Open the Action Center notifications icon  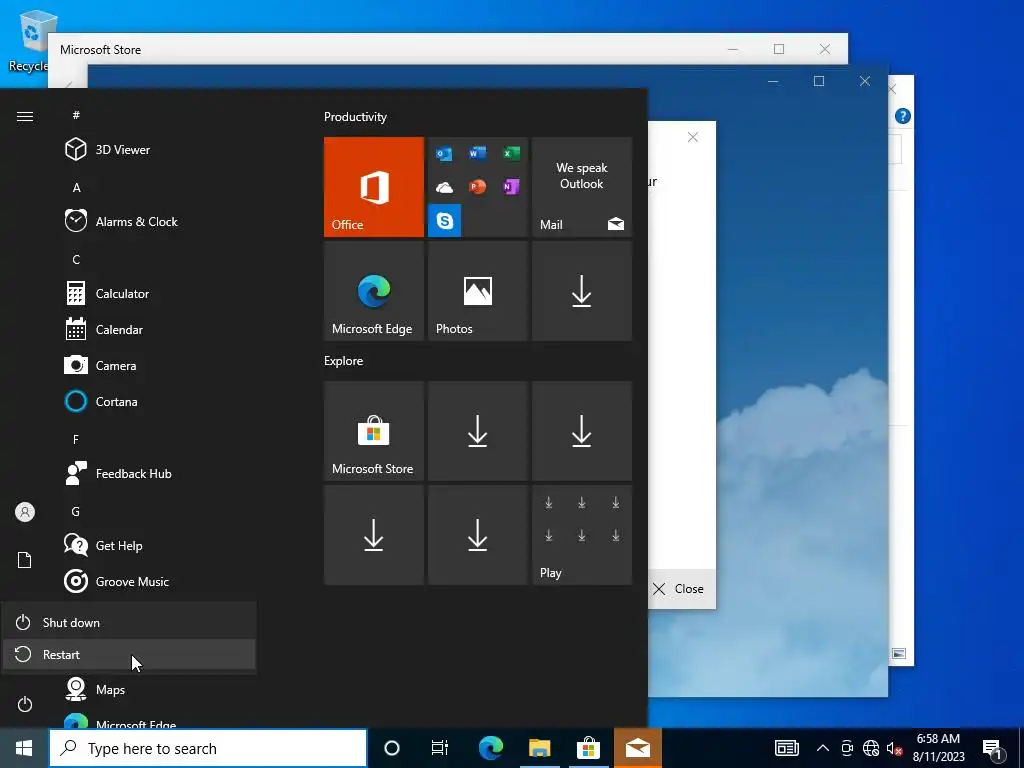(x=993, y=748)
